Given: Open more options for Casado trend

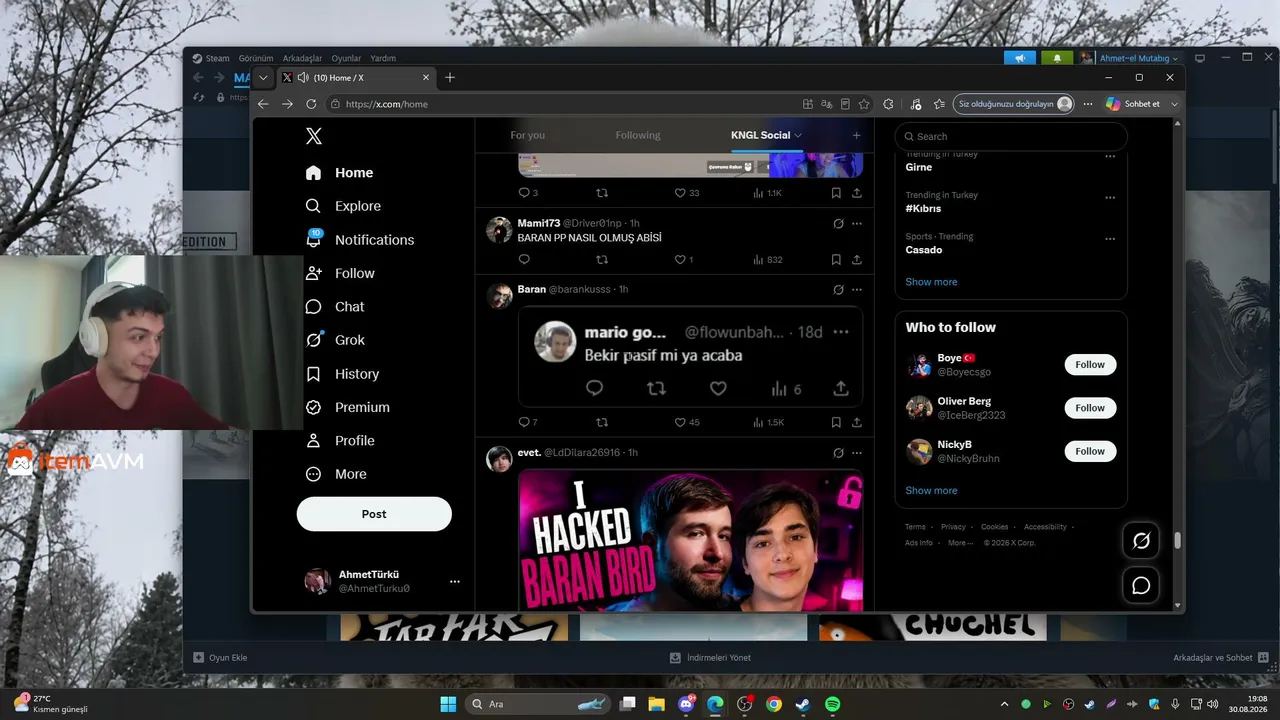Looking at the screenshot, I should (1110, 239).
